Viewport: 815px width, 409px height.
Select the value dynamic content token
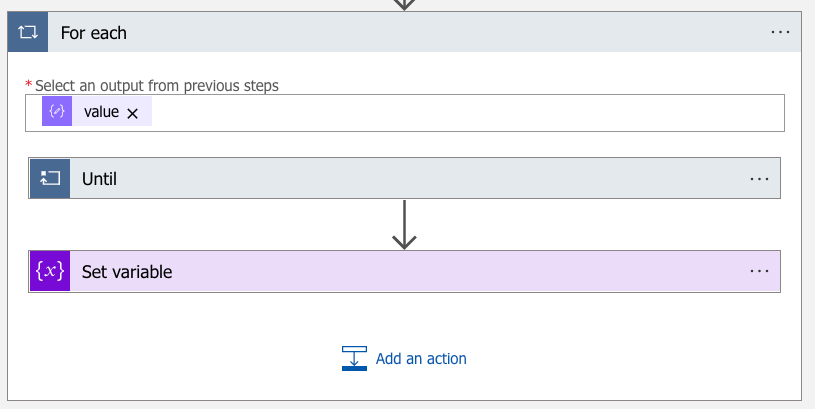click(101, 112)
